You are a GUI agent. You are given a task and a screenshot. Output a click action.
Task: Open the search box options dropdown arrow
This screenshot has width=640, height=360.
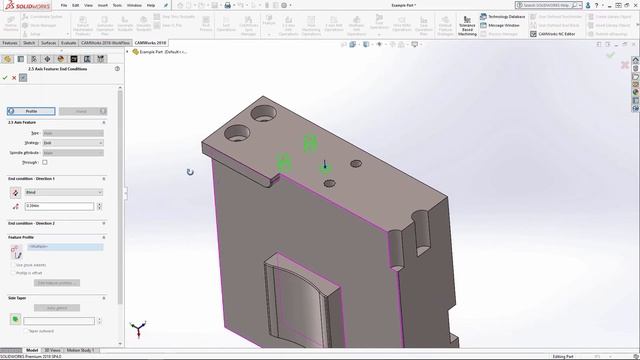coord(580,5)
